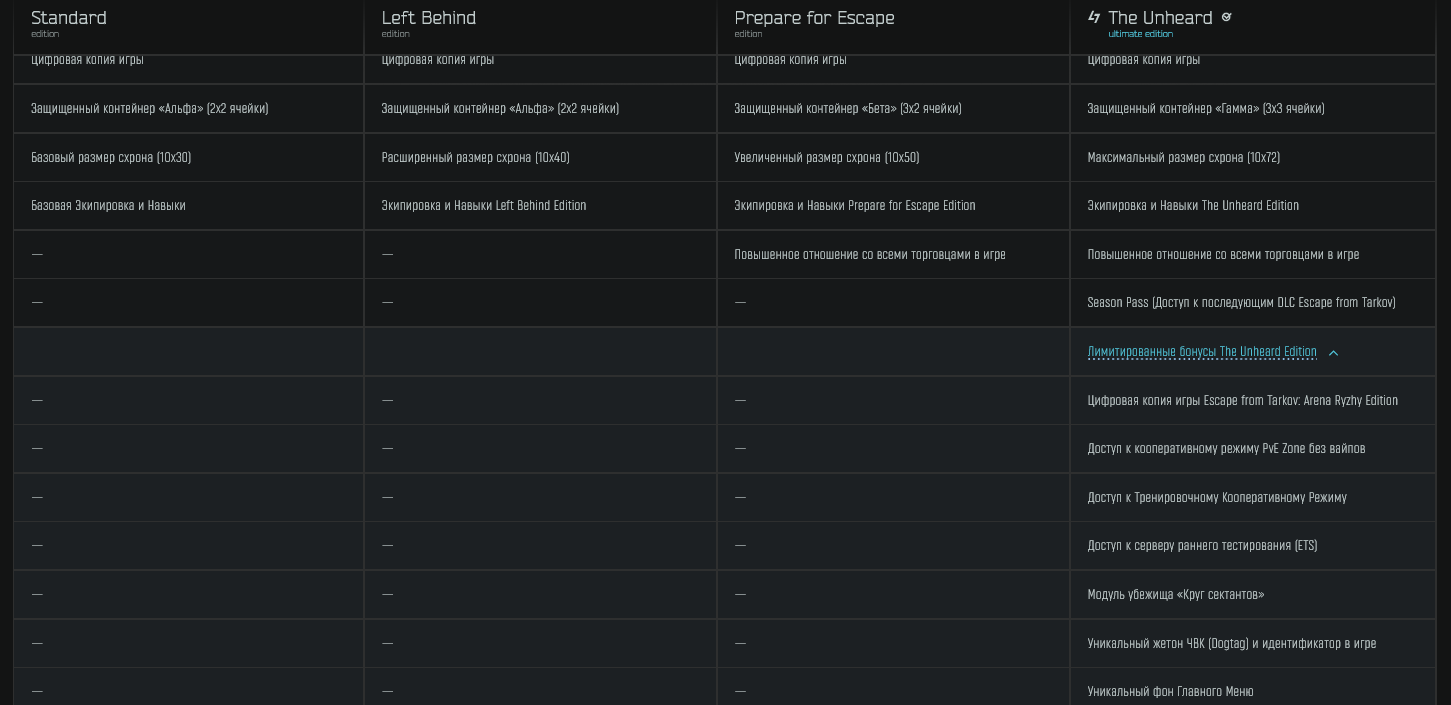Screen dimensions: 1451x705
Task: Click Максимальный размер схрона (10x72) text
Action: 1183,158
